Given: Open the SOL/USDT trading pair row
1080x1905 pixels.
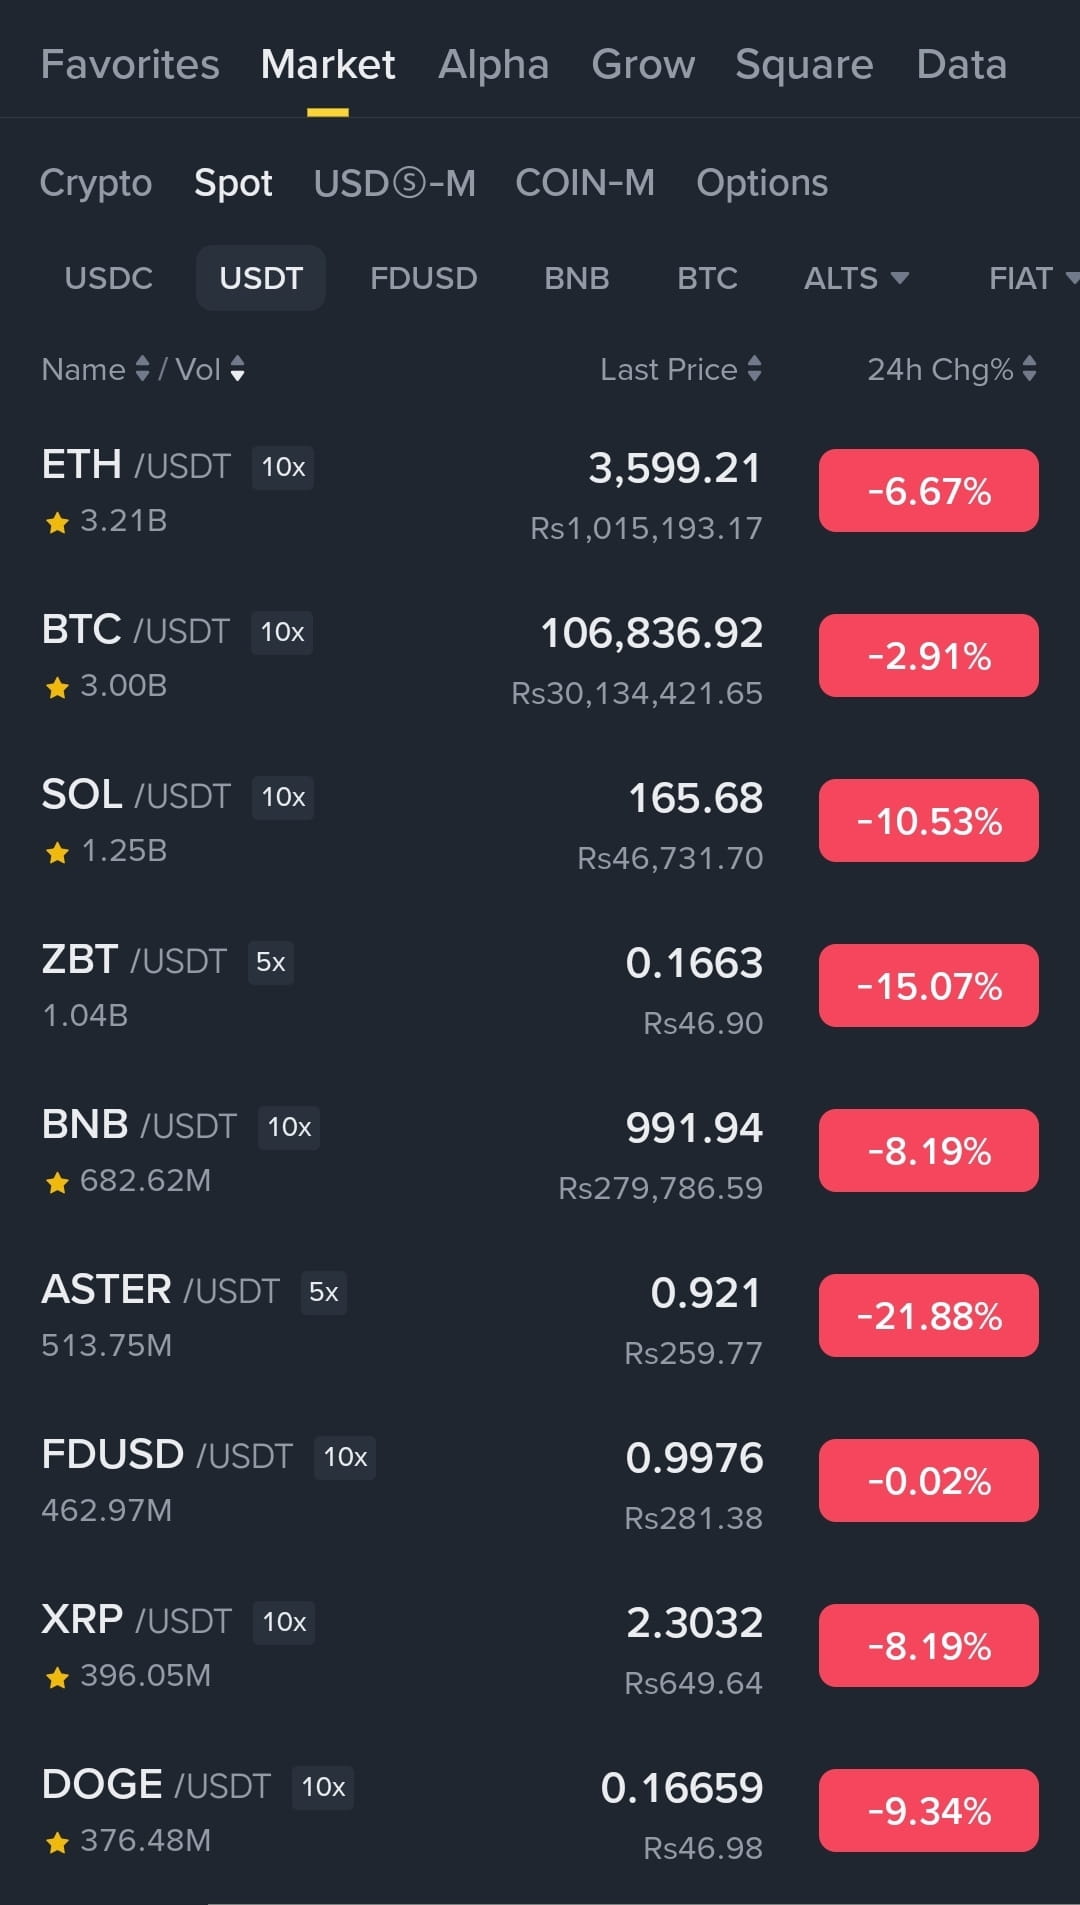Looking at the screenshot, I should [x=540, y=823].
